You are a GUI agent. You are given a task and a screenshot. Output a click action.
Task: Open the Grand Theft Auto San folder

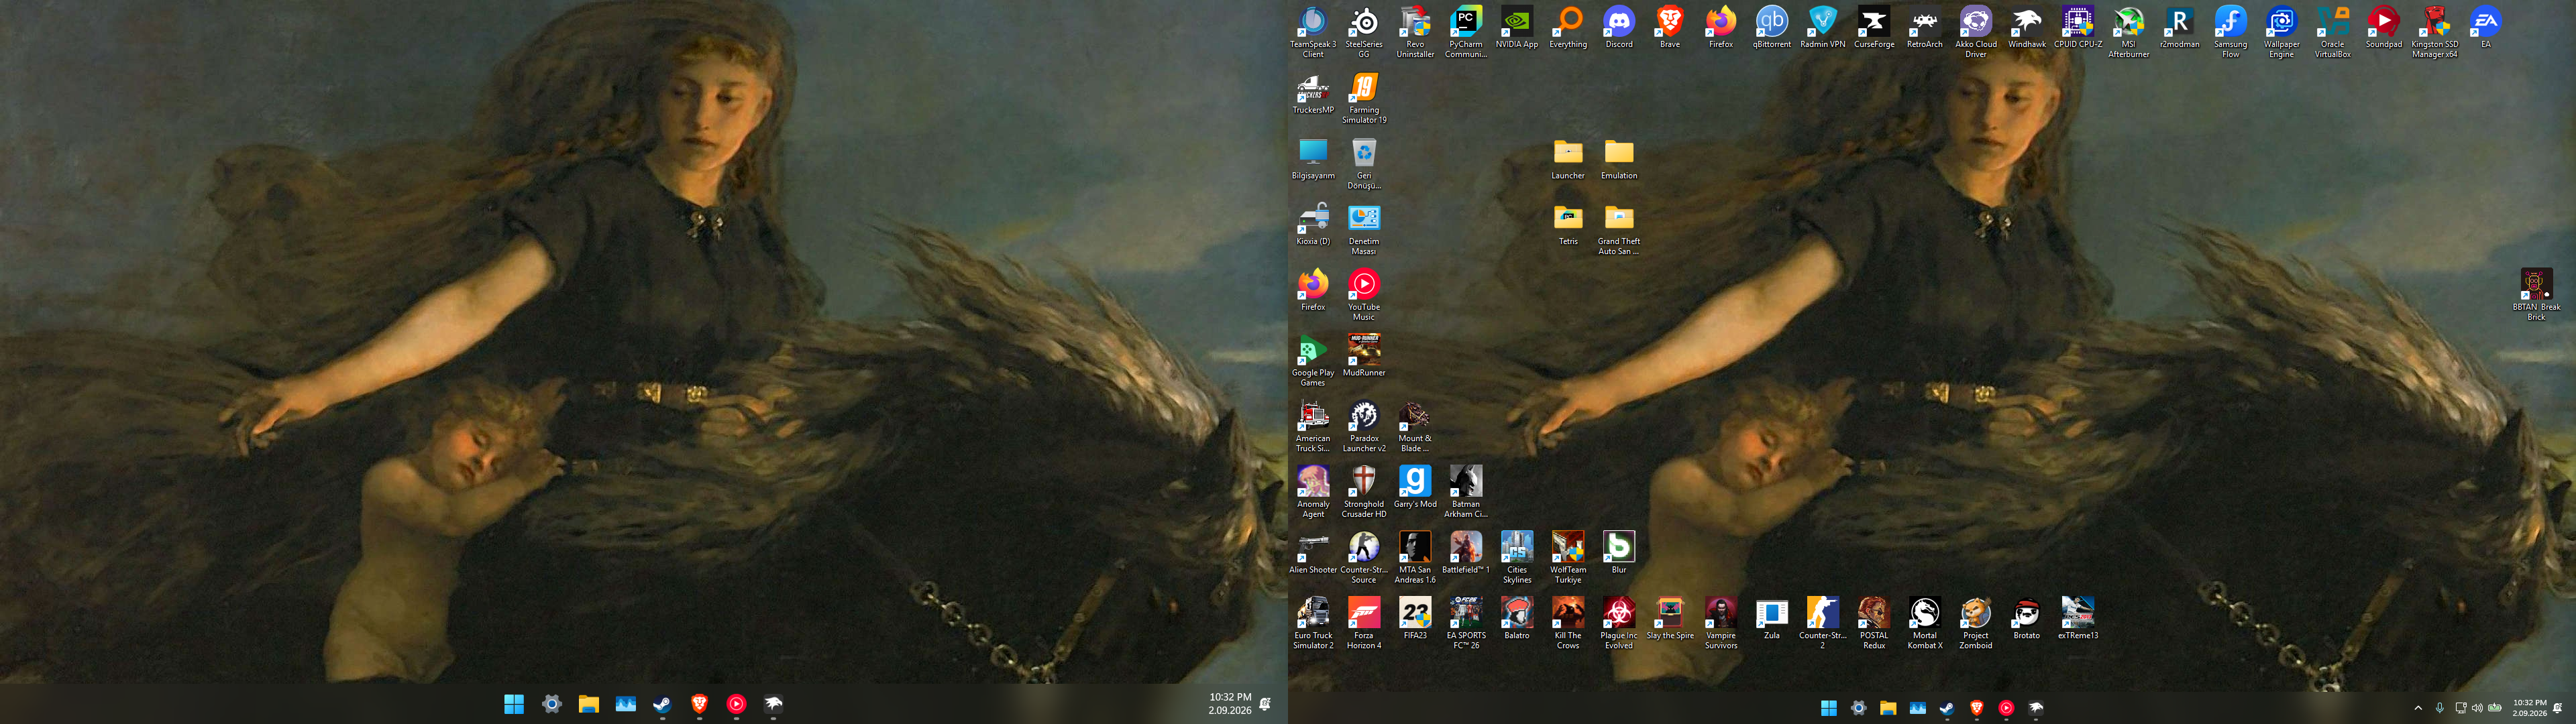tap(1619, 229)
